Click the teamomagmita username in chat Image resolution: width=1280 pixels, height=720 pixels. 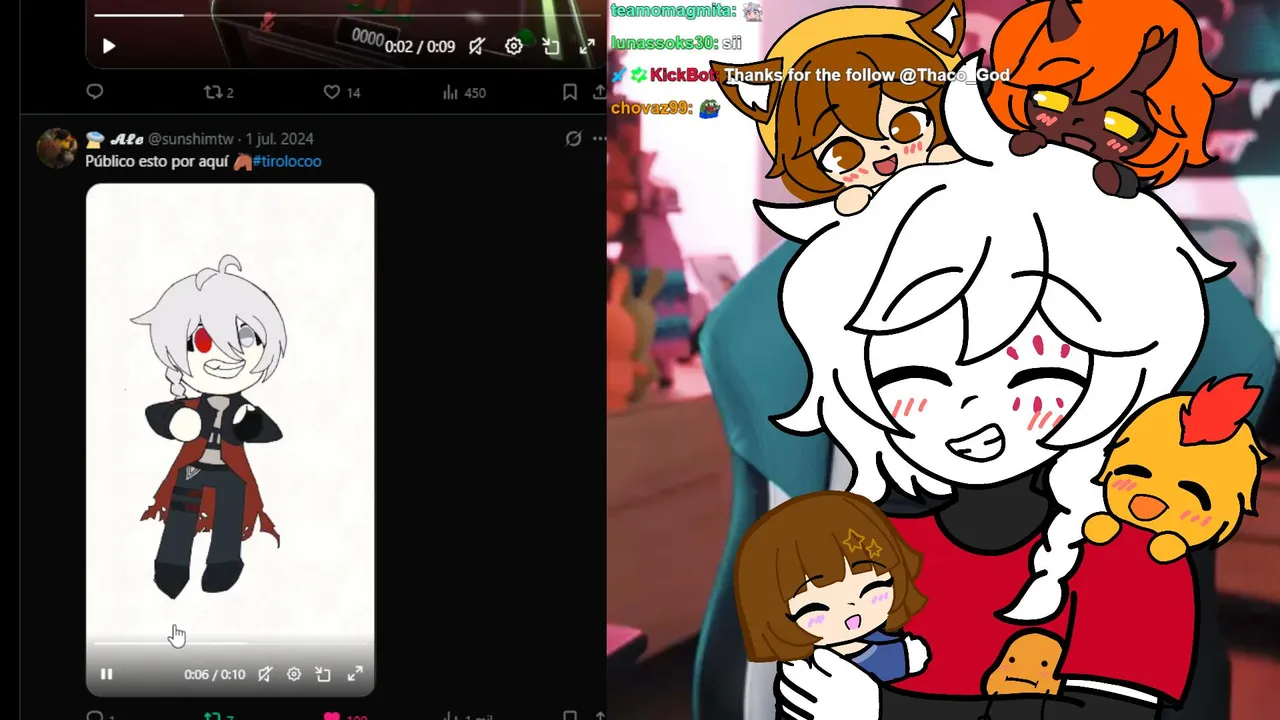pyautogui.click(x=673, y=11)
